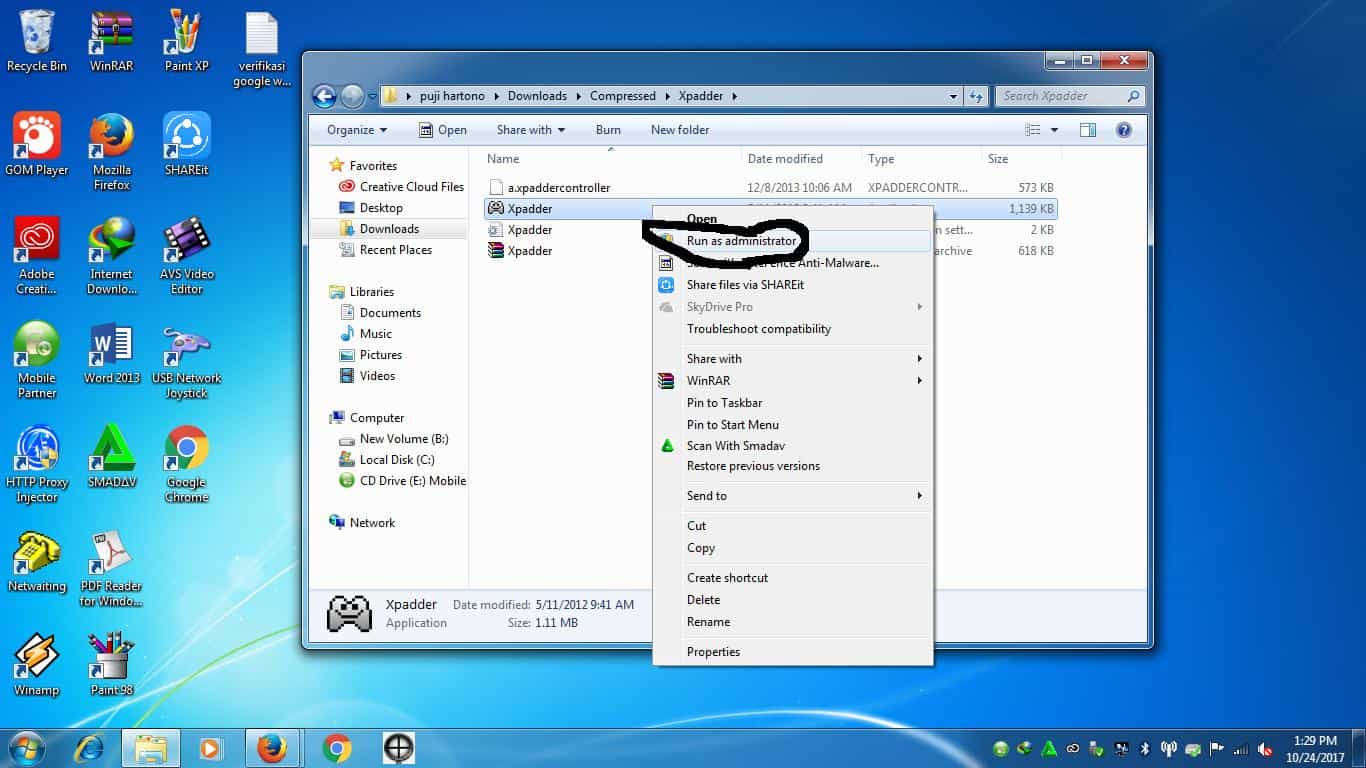Open Internet Explorer from the taskbar
The image size is (1366, 768).
(x=89, y=748)
